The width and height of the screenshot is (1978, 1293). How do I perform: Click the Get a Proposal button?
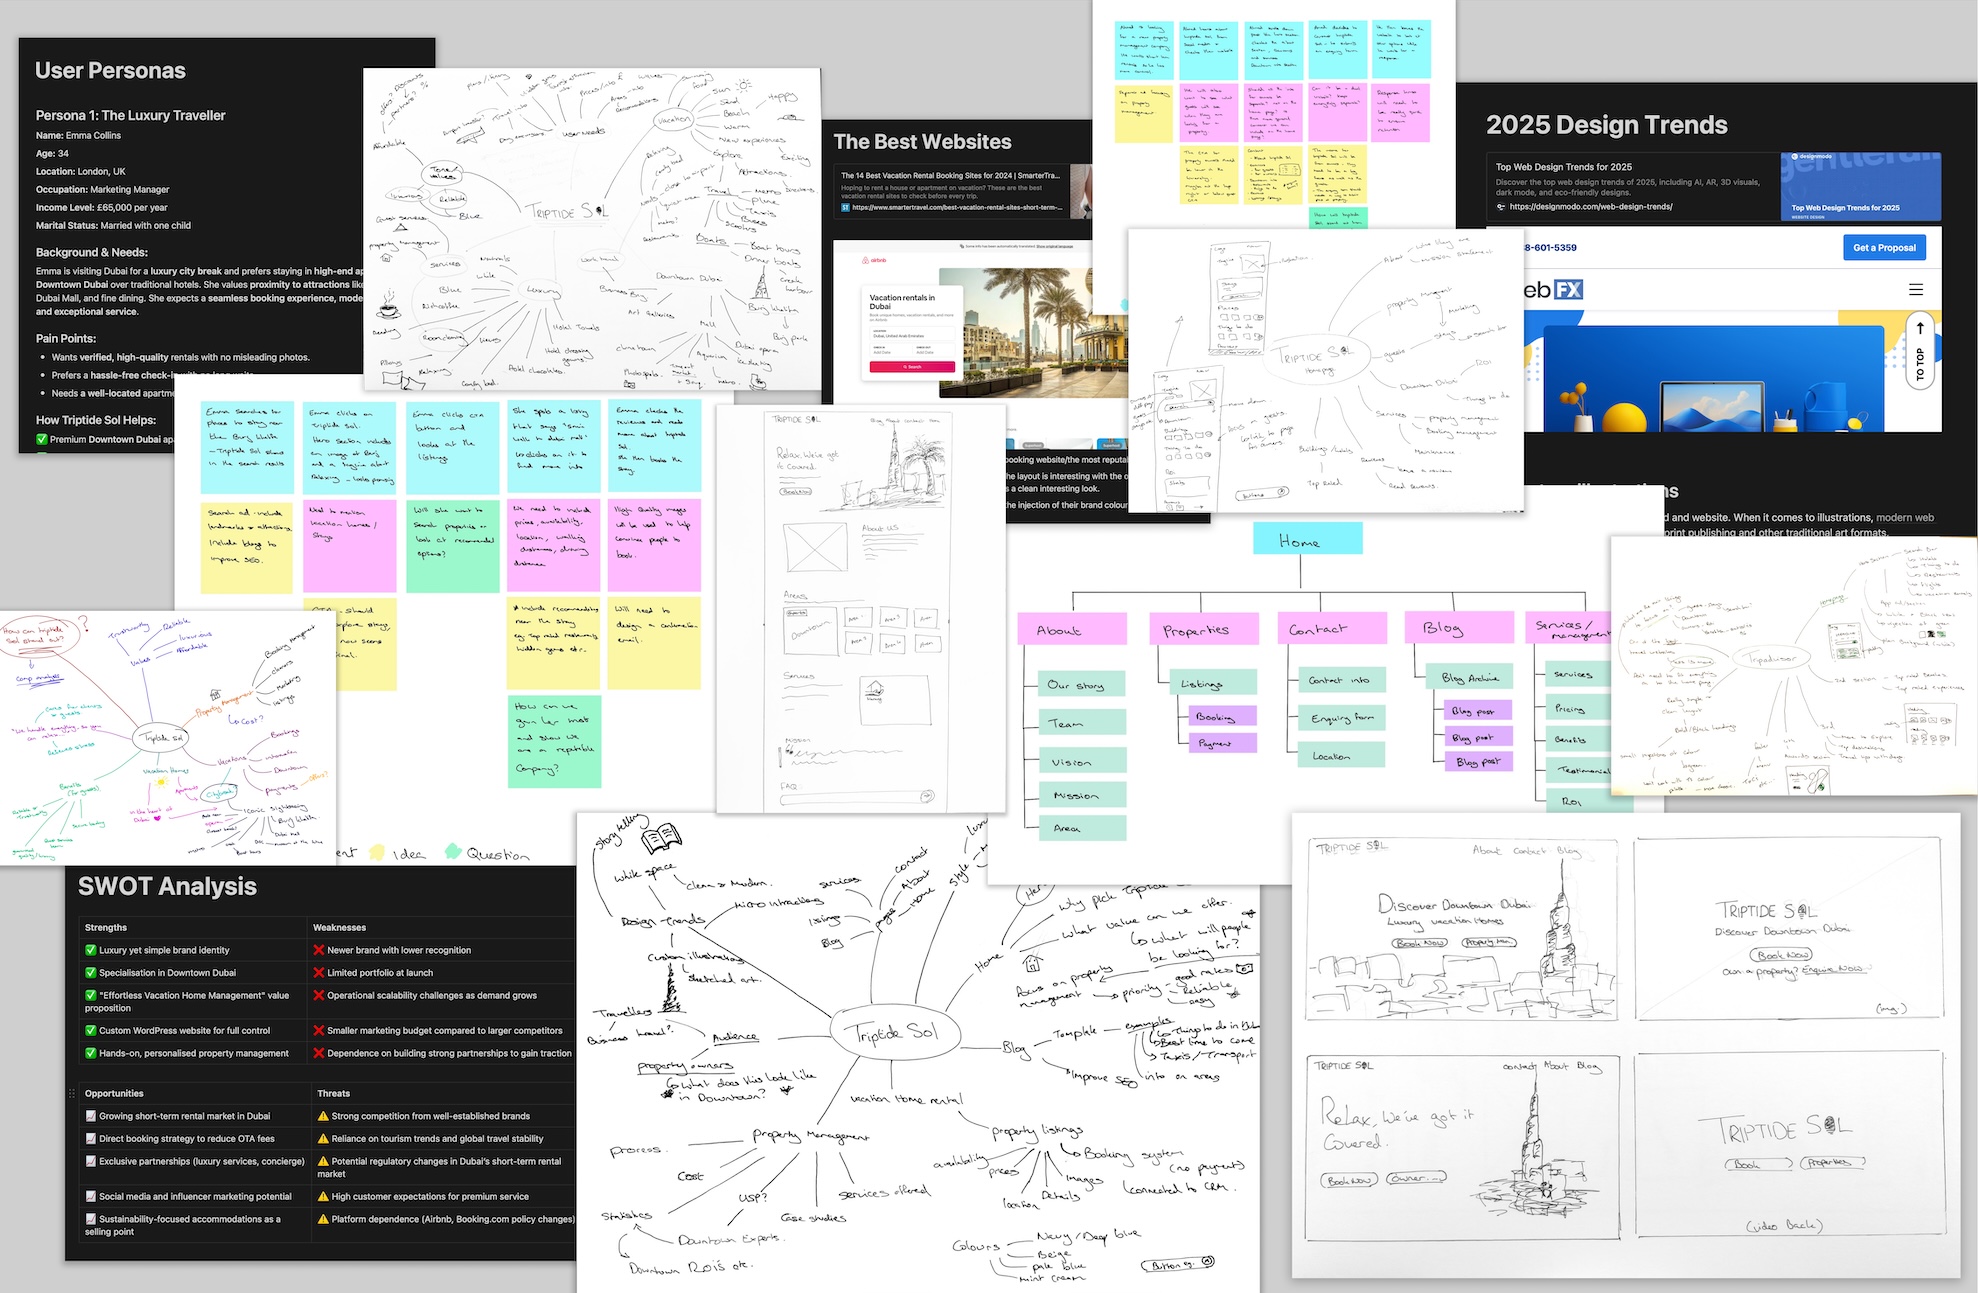tap(1884, 247)
